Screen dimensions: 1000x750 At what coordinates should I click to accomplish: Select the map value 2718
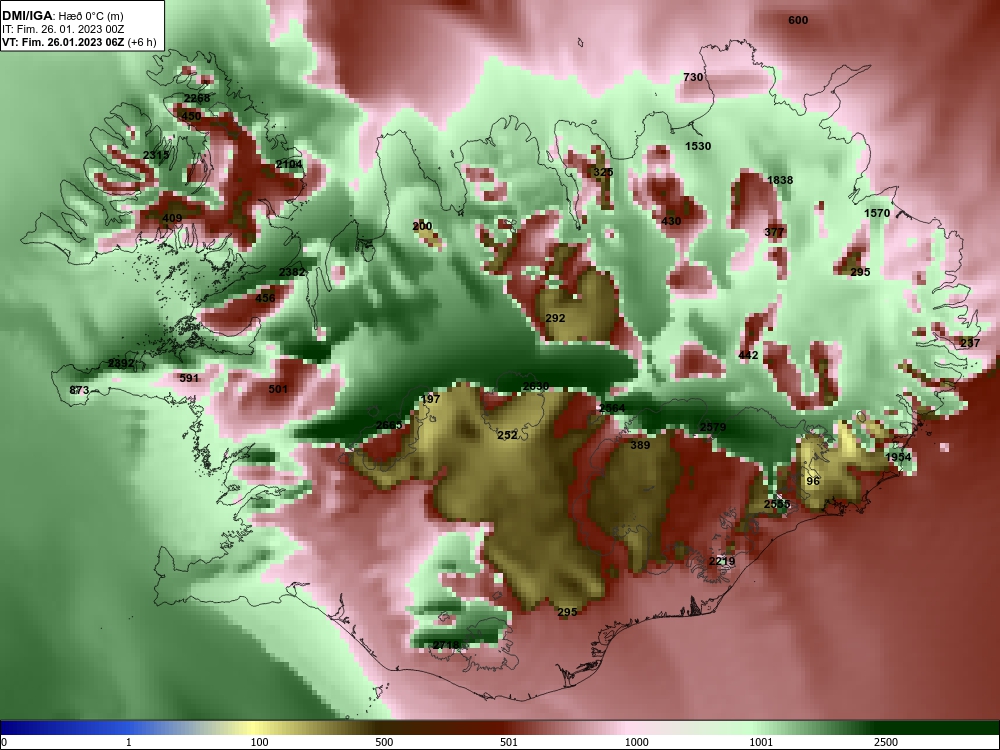click(x=446, y=645)
